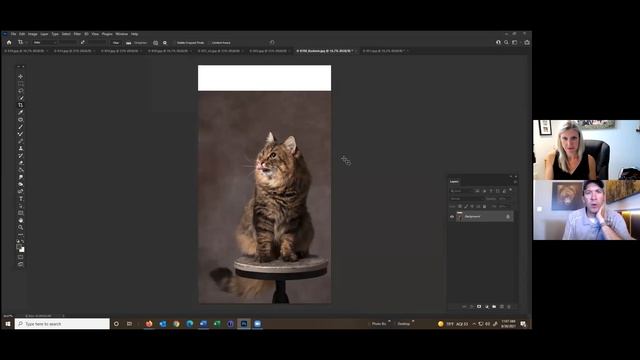Open crop aspect ratio preset dropdown

pyautogui.click(x=44, y=42)
